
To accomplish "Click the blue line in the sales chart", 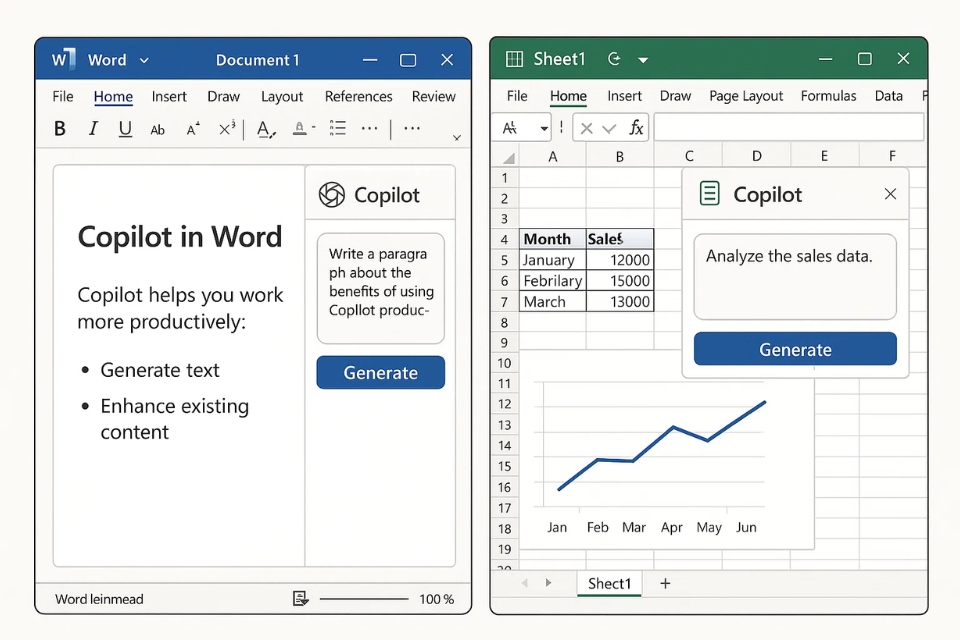I will click(661, 445).
